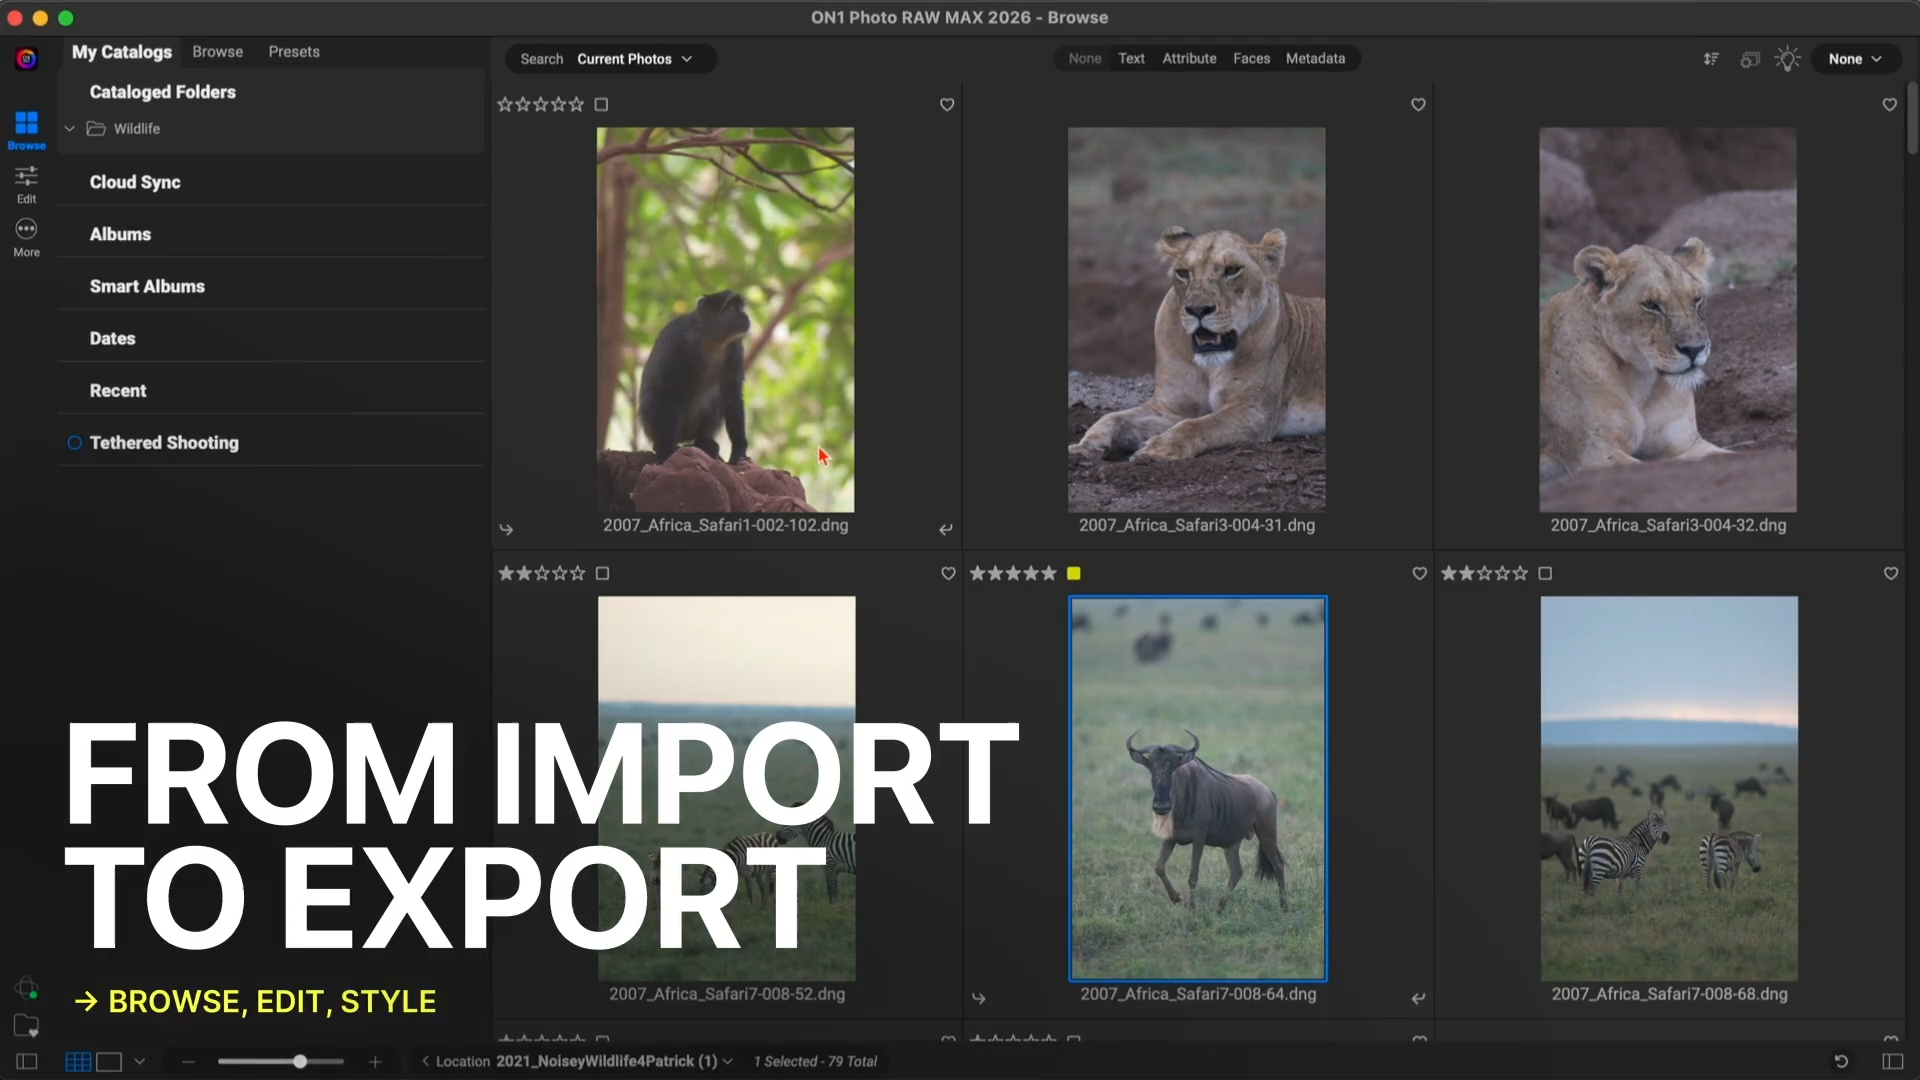Click the thumbnail size slider handle
1920x1080 pixels.
click(x=299, y=1062)
